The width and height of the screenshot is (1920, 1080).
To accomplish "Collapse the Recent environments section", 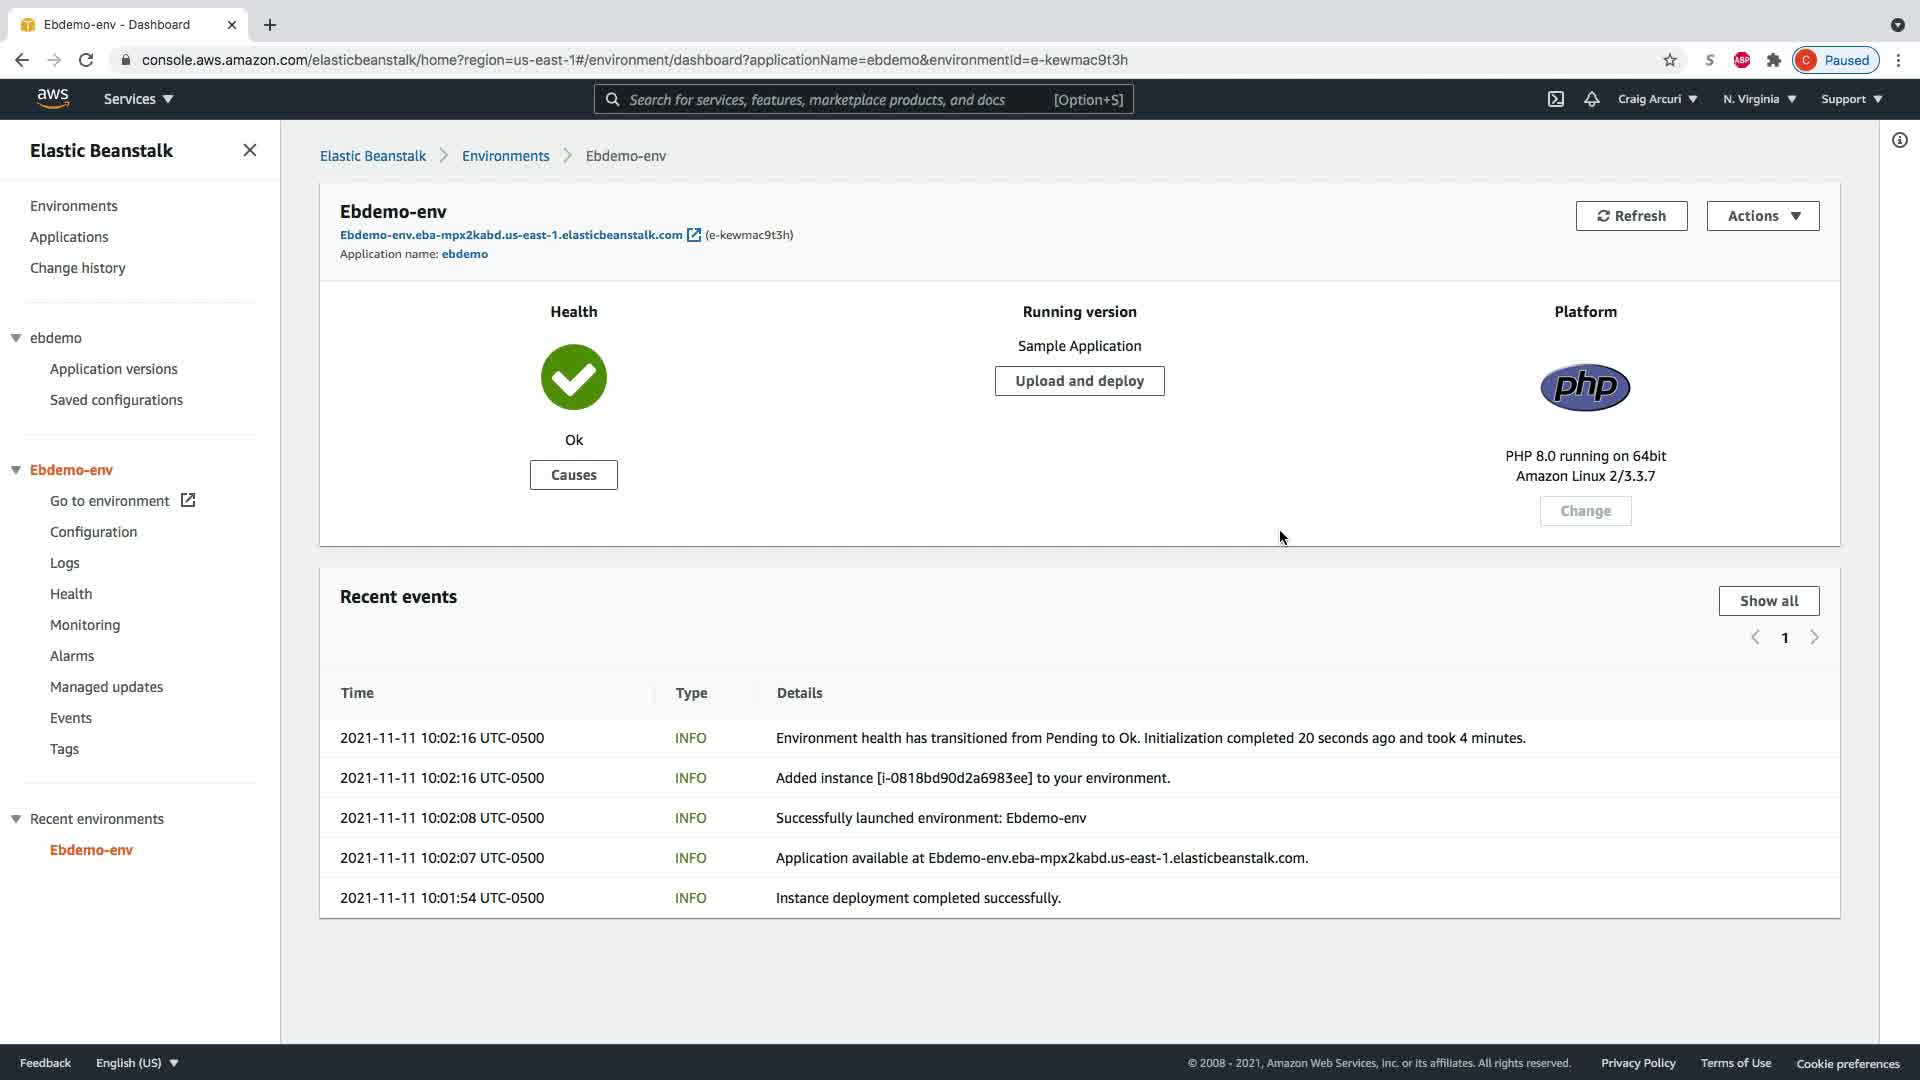I will pyautogui.click(x=16, y=819).
